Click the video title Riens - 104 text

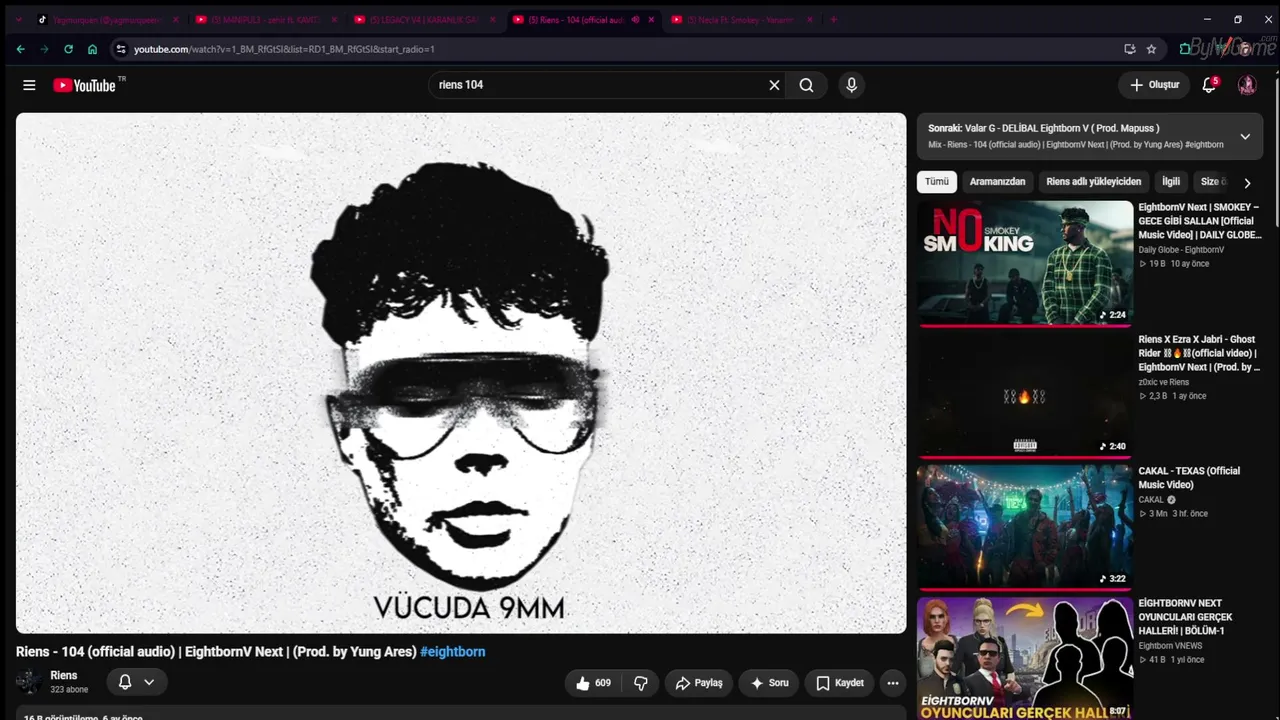point(216,652)
